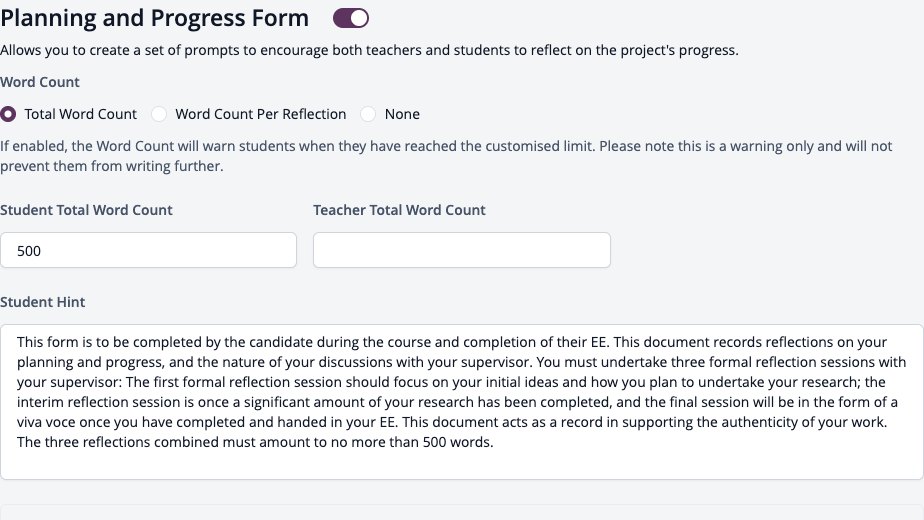This screenshot has width=924, height=520.
Task: Click inside the Student Hint text area
Action: point(462,401)
